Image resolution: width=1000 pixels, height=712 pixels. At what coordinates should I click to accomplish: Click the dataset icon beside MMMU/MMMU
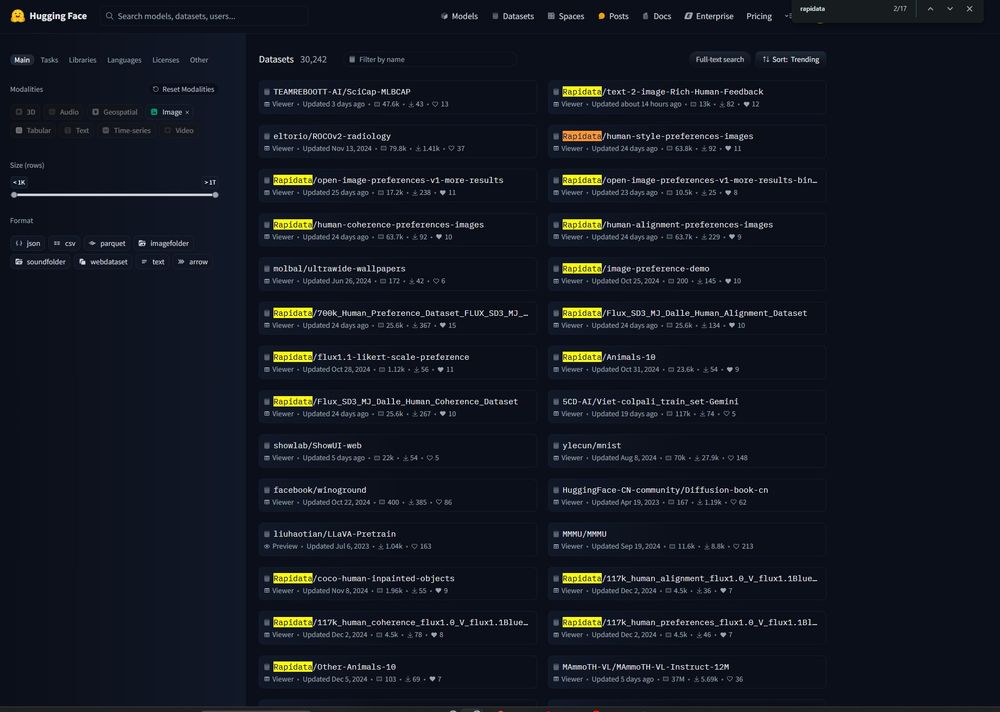556,534
